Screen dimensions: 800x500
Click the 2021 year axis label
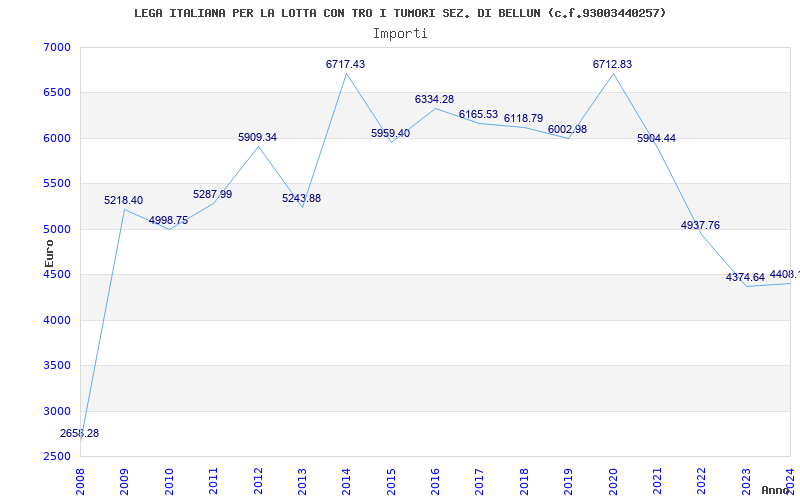pos(658,481)
